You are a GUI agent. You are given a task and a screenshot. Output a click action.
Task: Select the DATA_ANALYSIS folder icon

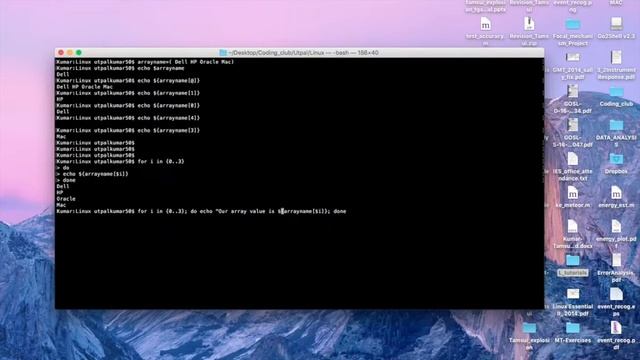click(616, 126)
